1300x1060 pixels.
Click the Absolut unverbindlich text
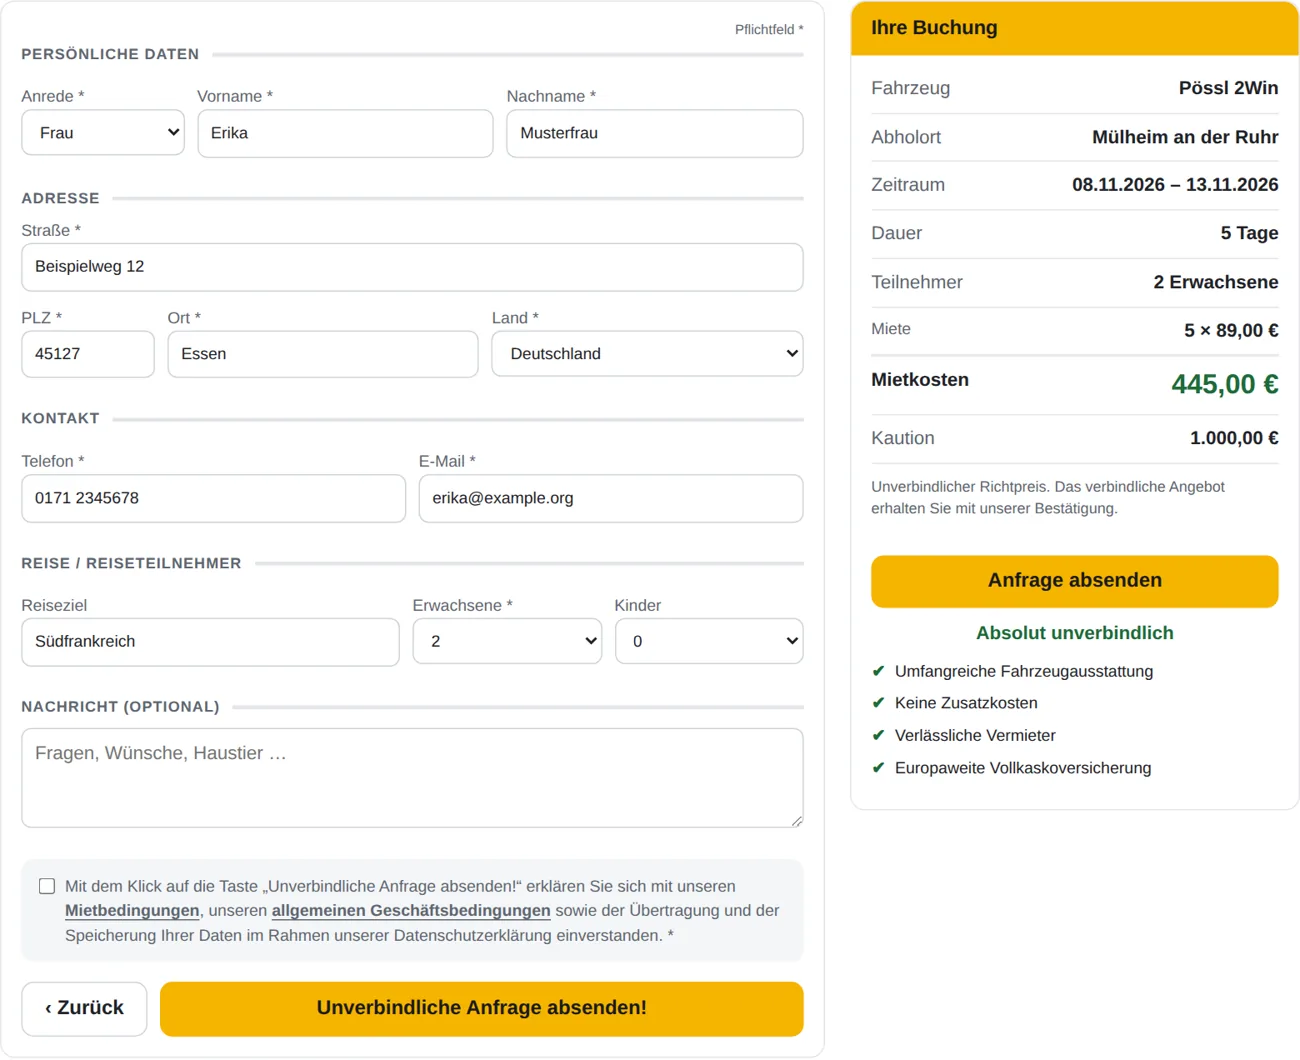1075,633
